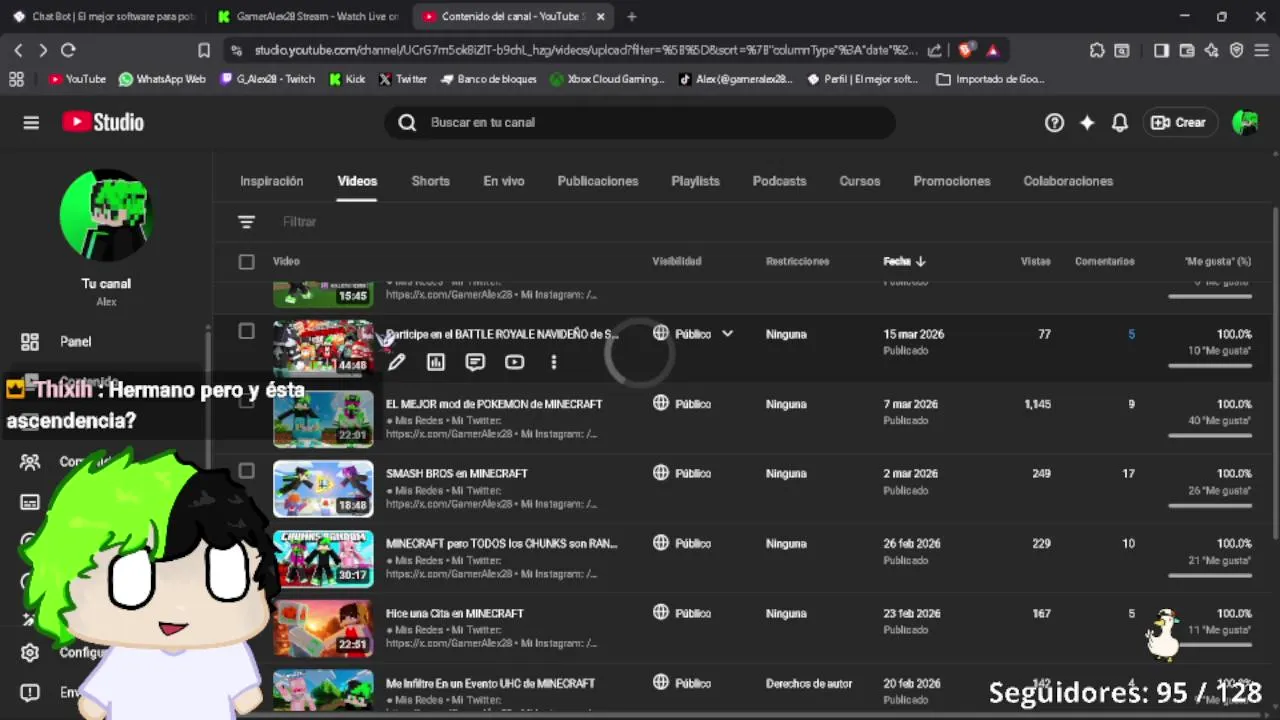Switch to the Chat Bot browser tab
Viewport: 1280px width, 720px height.
[104, 16]
